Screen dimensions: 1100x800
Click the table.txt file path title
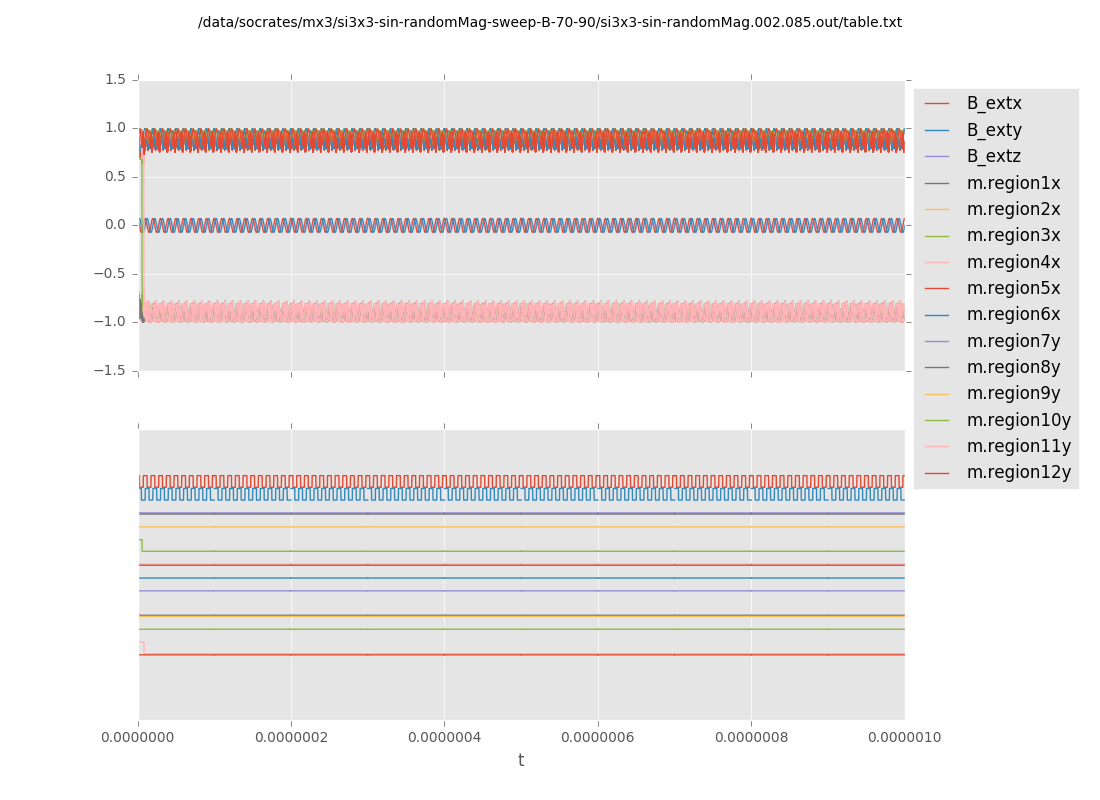click(x=549, y=22)
